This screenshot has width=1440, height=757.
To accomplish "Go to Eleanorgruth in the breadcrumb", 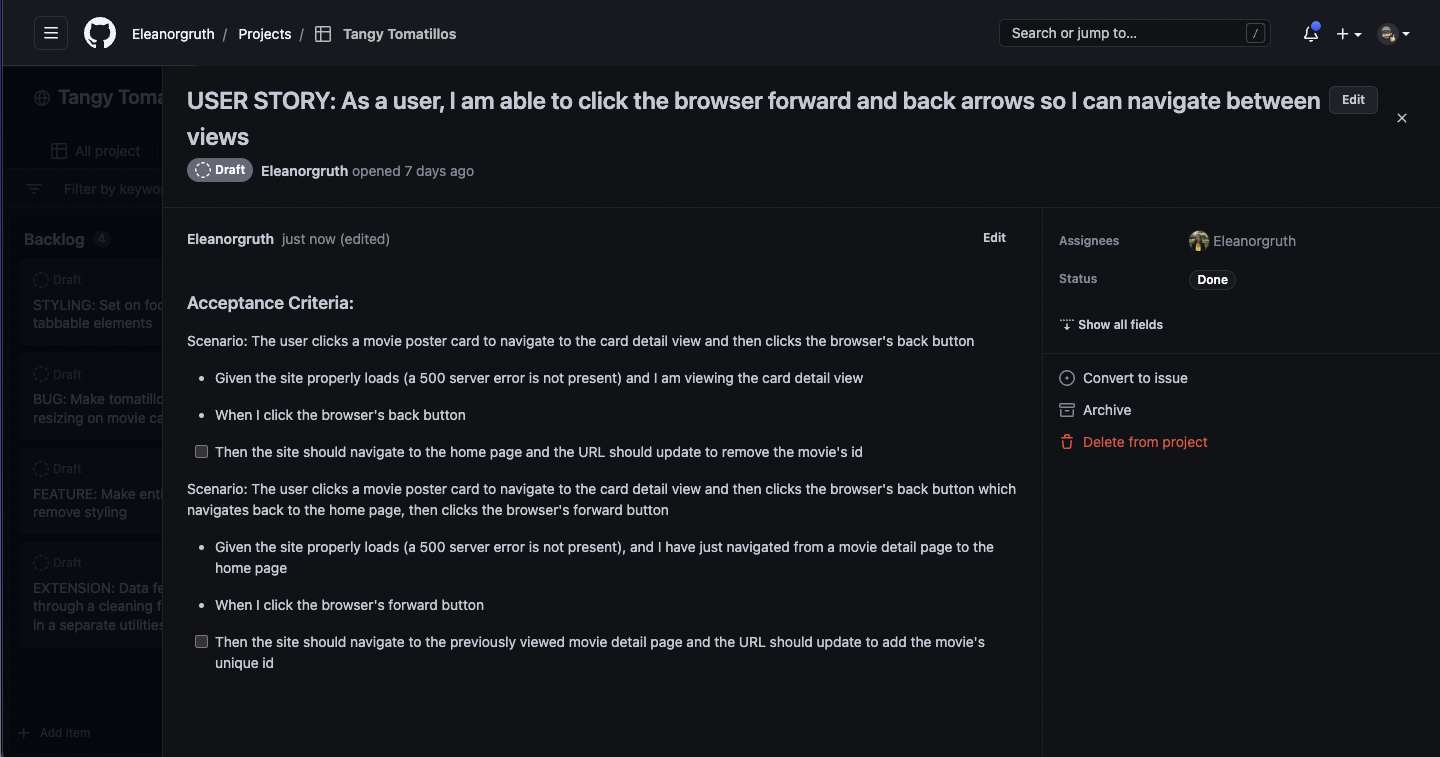I will [x=173, y=34].
